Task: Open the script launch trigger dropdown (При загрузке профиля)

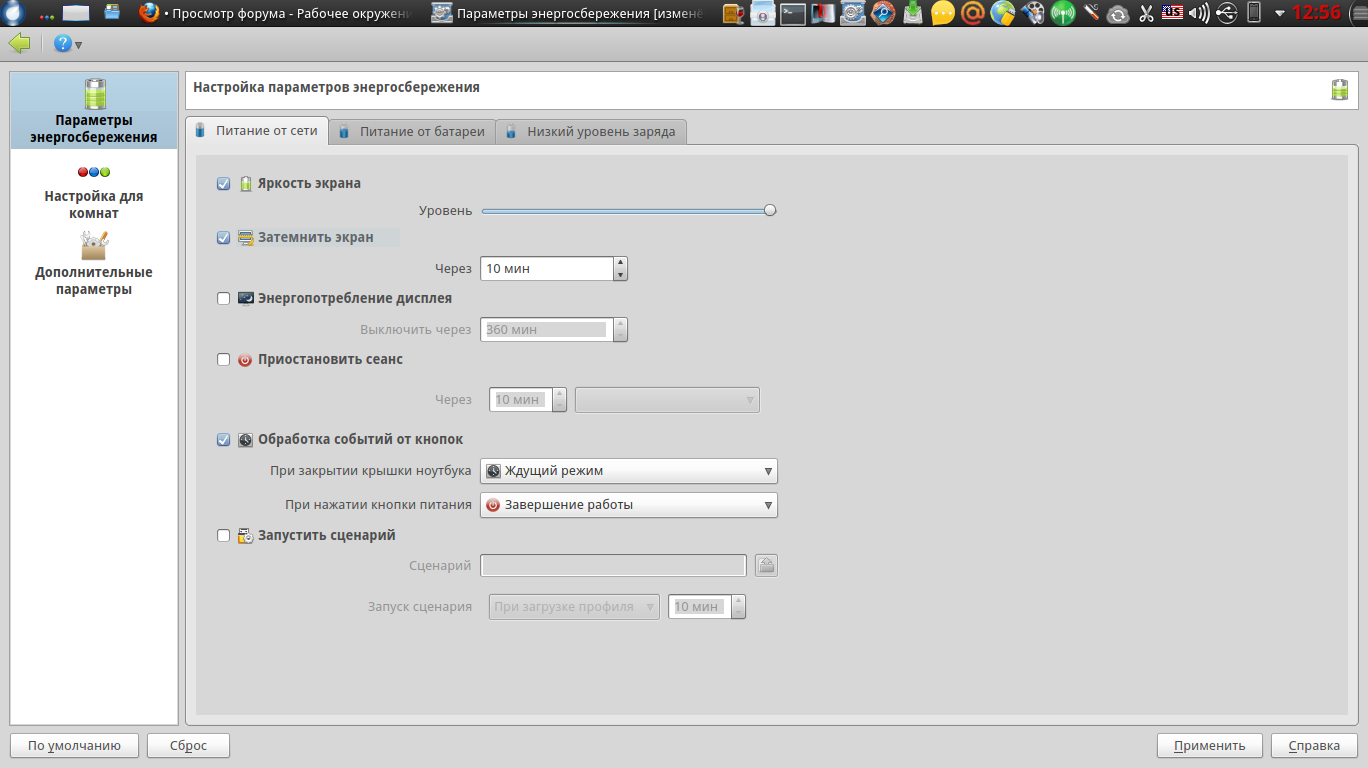Action: coord(574,607)
